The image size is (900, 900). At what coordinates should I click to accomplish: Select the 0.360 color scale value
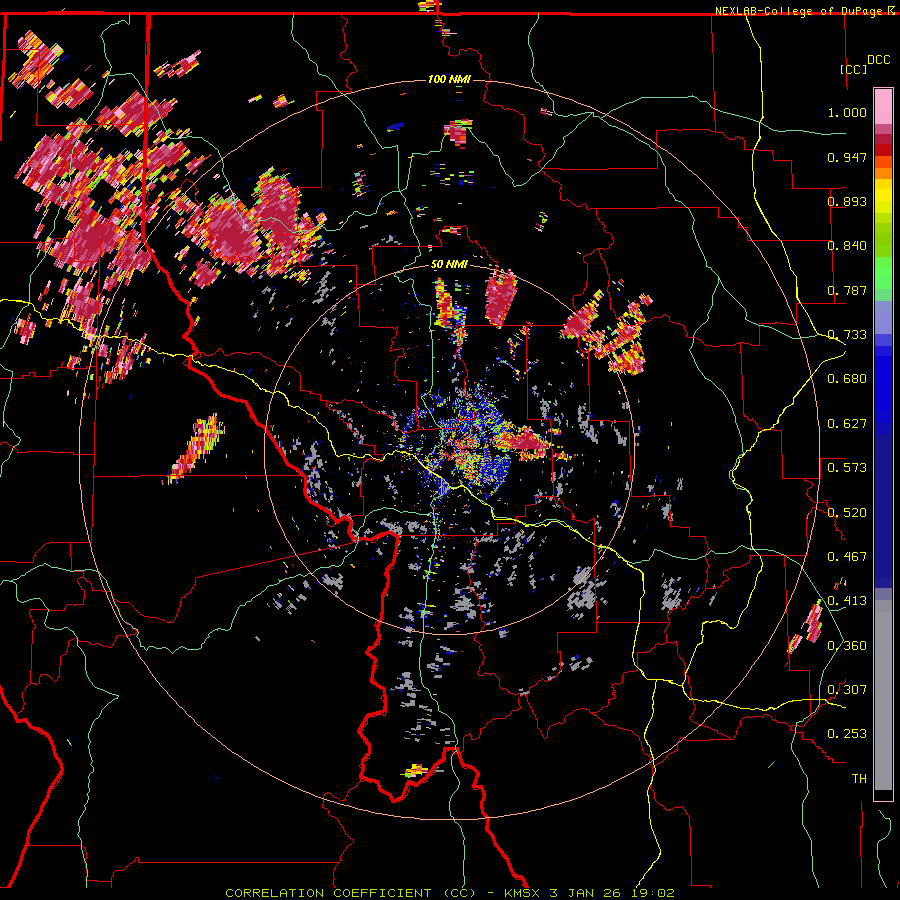click(847, 646)
